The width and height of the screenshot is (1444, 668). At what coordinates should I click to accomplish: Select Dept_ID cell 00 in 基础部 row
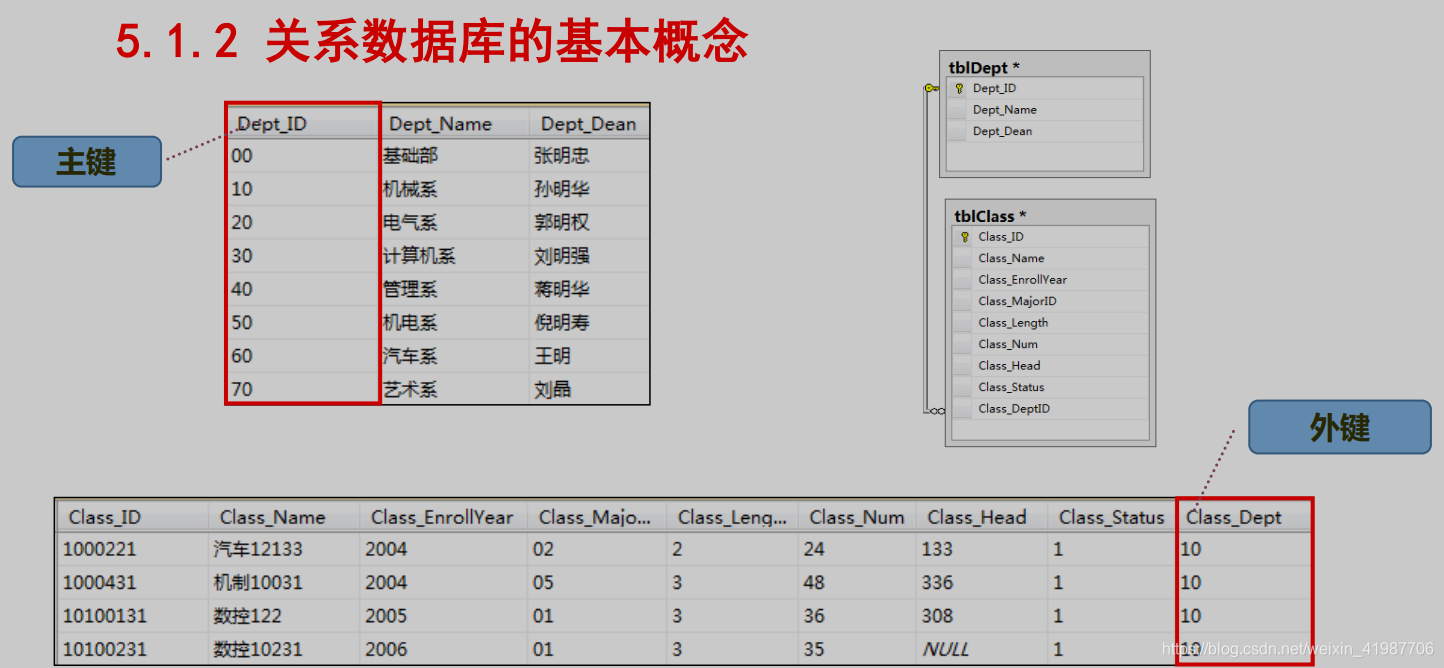pos(304,156)
